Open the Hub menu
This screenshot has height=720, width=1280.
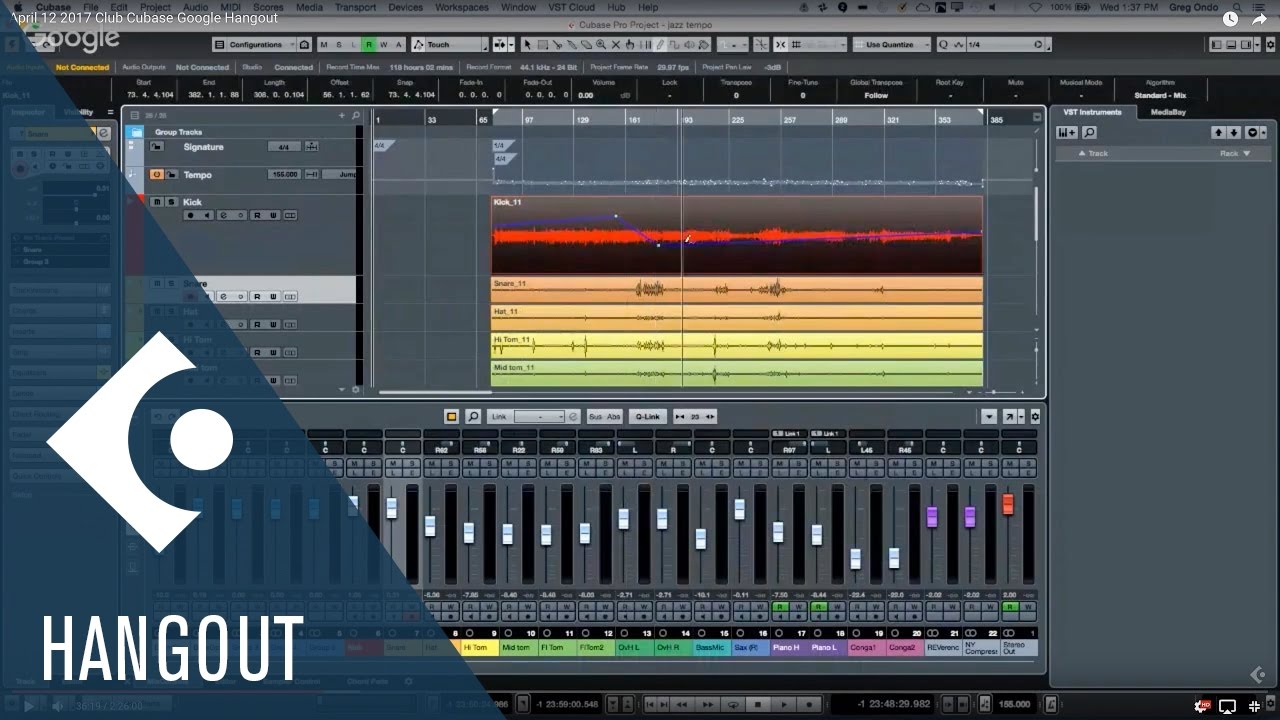[x=616, y=7]
